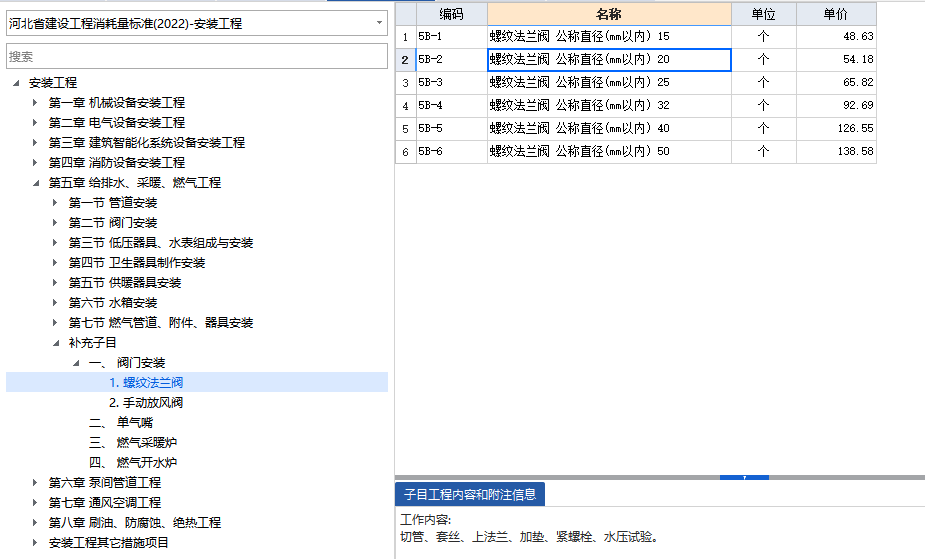Expand 第二章 电气设备安装工程 arrow
Screen dimensions: 925x559
click(x=35, y=123)
